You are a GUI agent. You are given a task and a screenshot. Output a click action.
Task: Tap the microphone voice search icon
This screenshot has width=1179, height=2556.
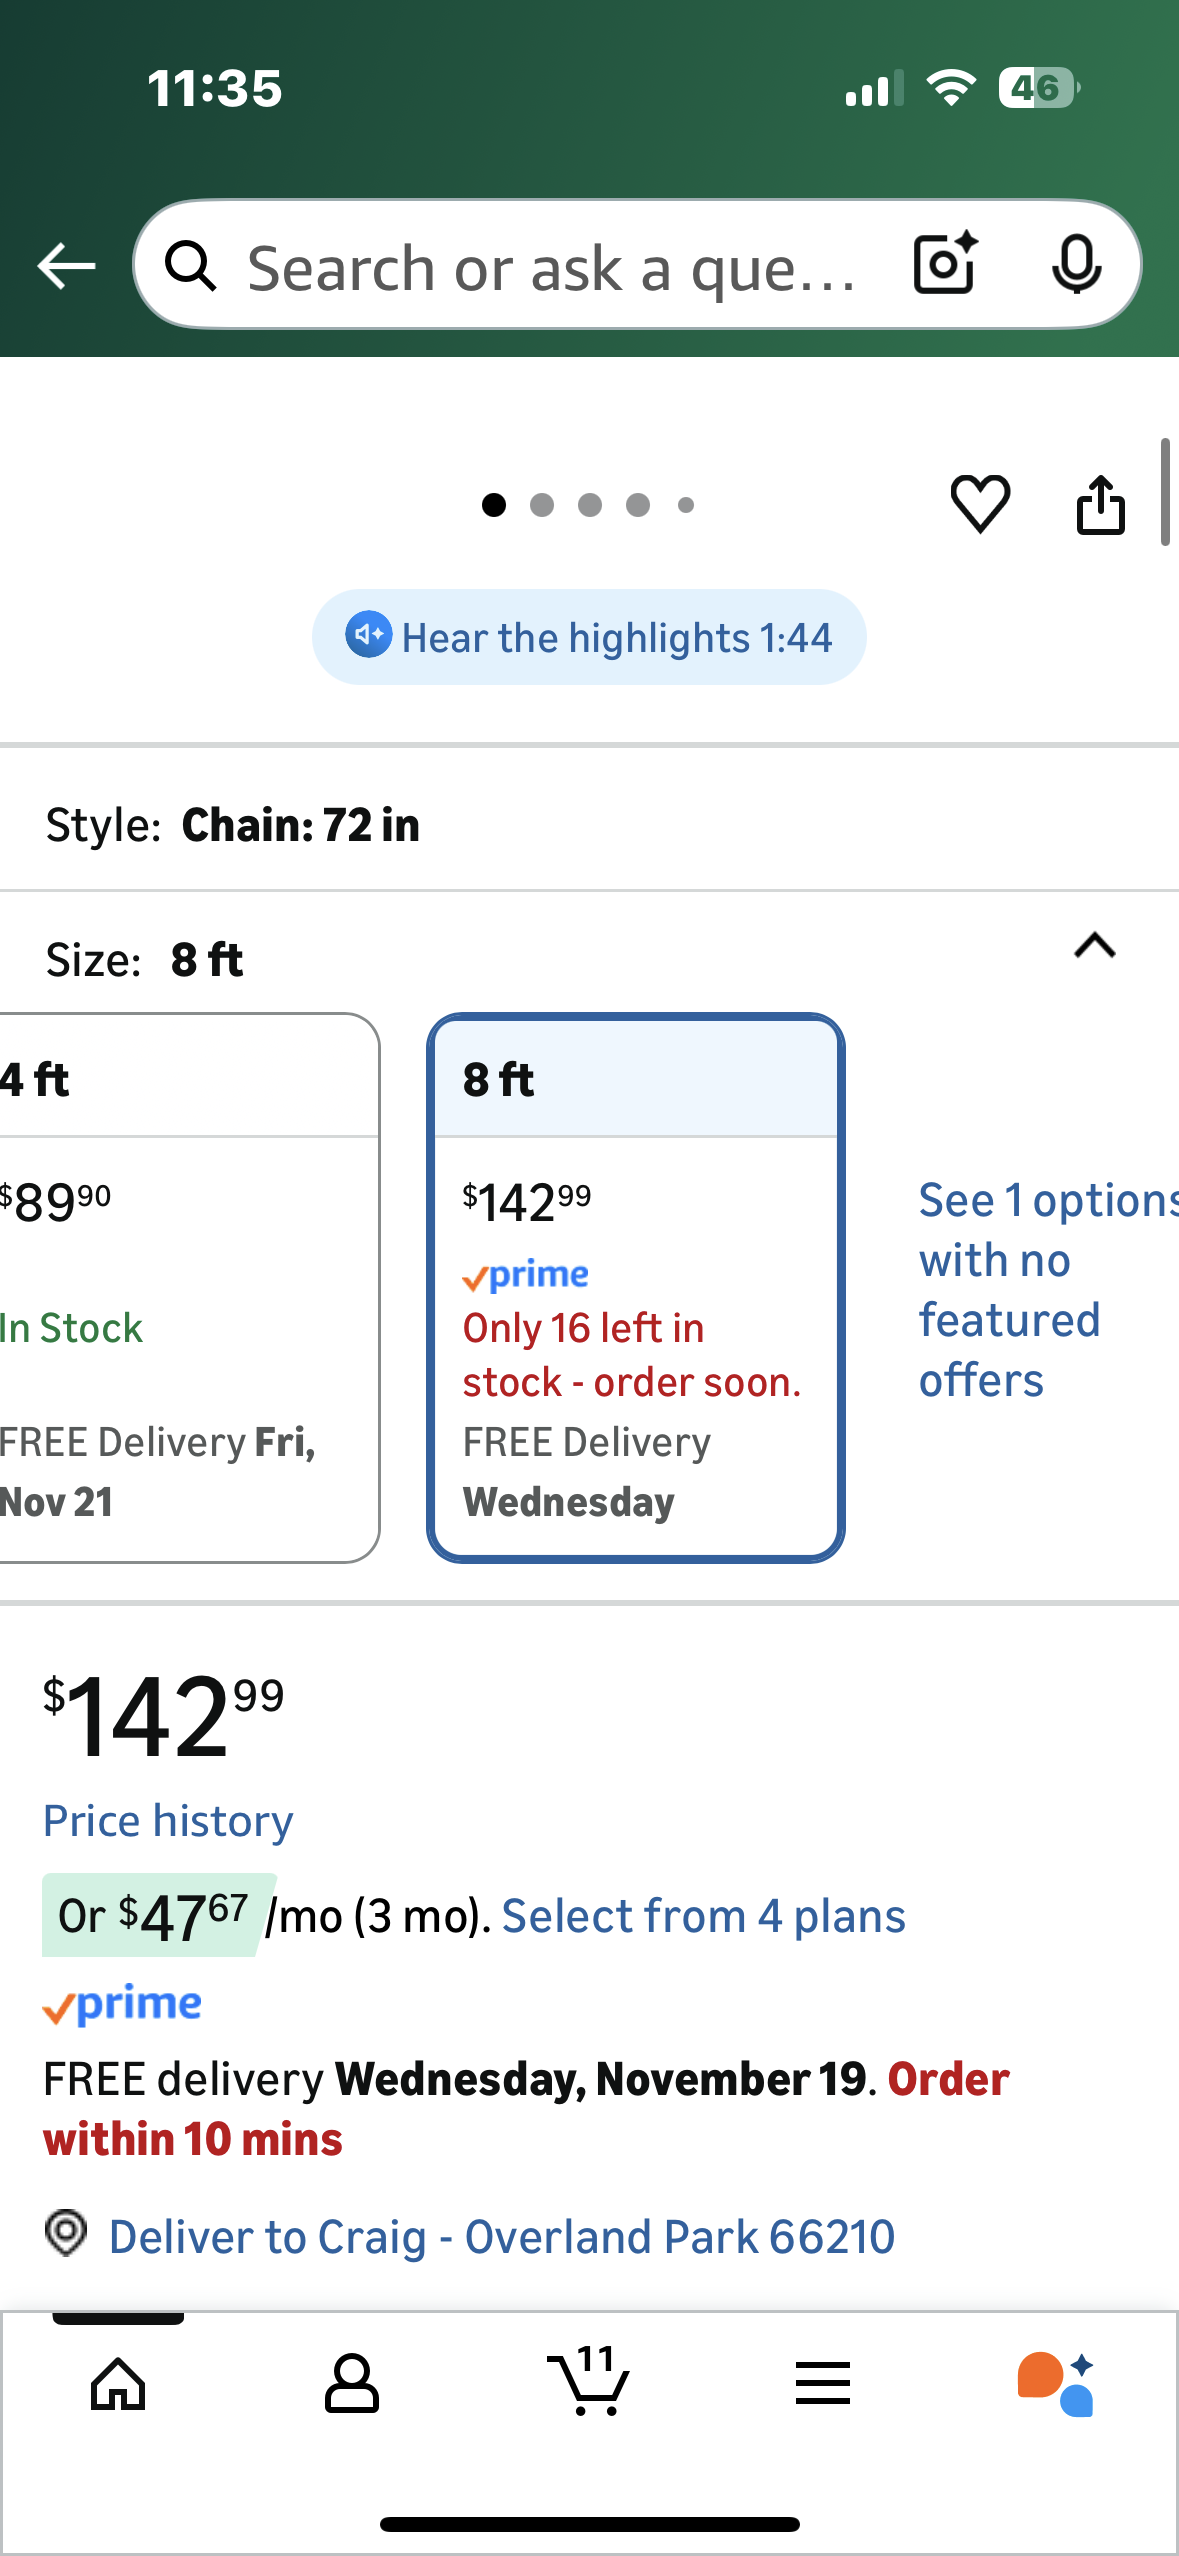(x=1076, y=265)
